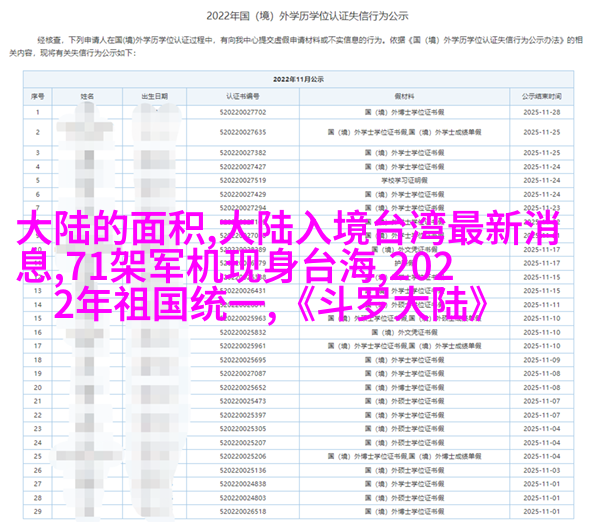600x522 pixels.
Task: Click the end date 2025-11-09
Action: click(542, 360)
